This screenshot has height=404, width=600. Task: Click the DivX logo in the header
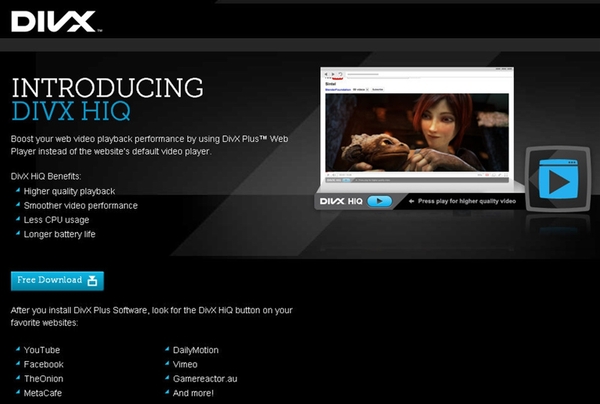click(56, 21)
